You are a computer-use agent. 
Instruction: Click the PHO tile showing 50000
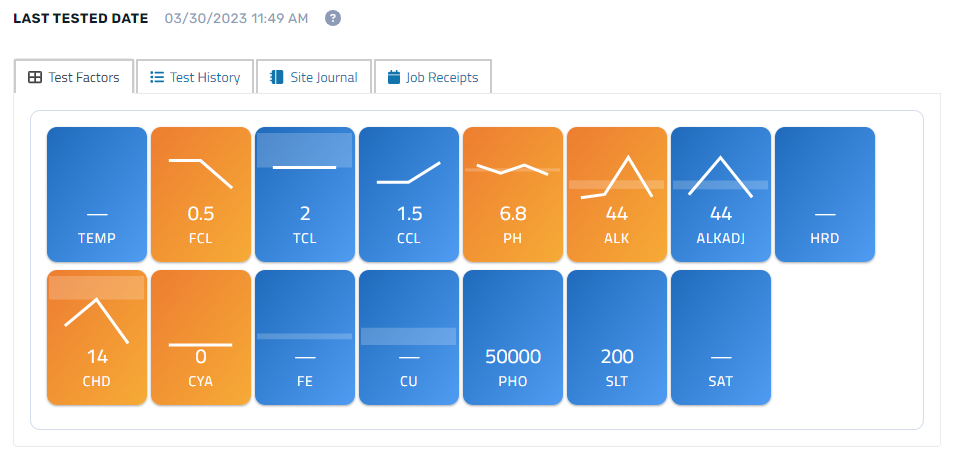[x=513, y=338]
